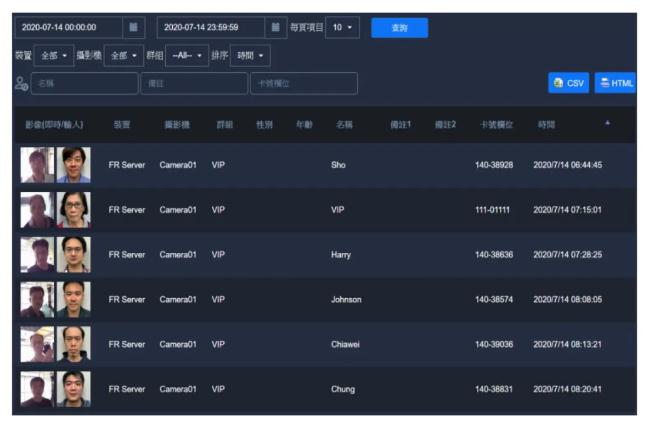The height and width of the screenshot is (424, 651).
Task: Click the 名稱 name search input field
Action: tap(85, 84)
